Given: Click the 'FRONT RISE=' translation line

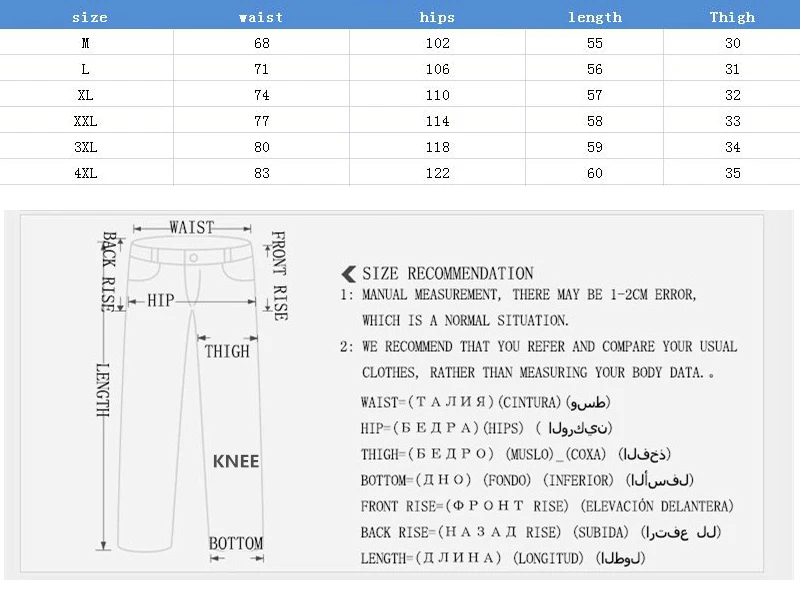Looking at the screenshot, I should click(x=547, y=506).
